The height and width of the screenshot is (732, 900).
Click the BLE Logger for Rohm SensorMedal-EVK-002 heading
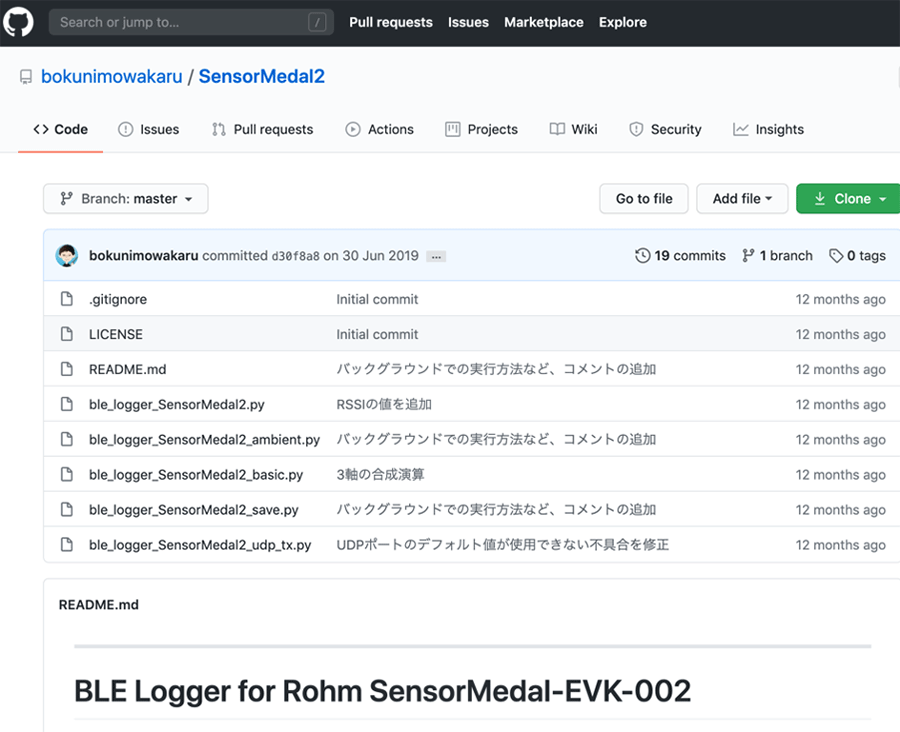[x=382, y=691]
